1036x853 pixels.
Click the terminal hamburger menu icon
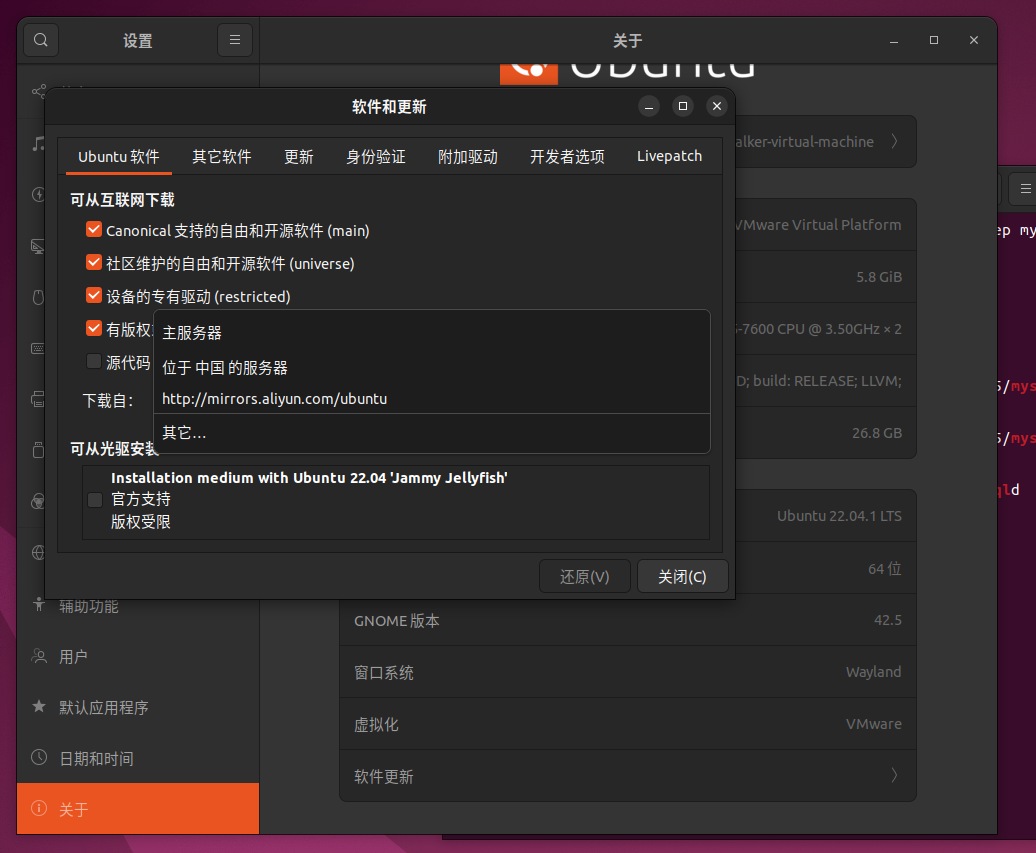1025,189
